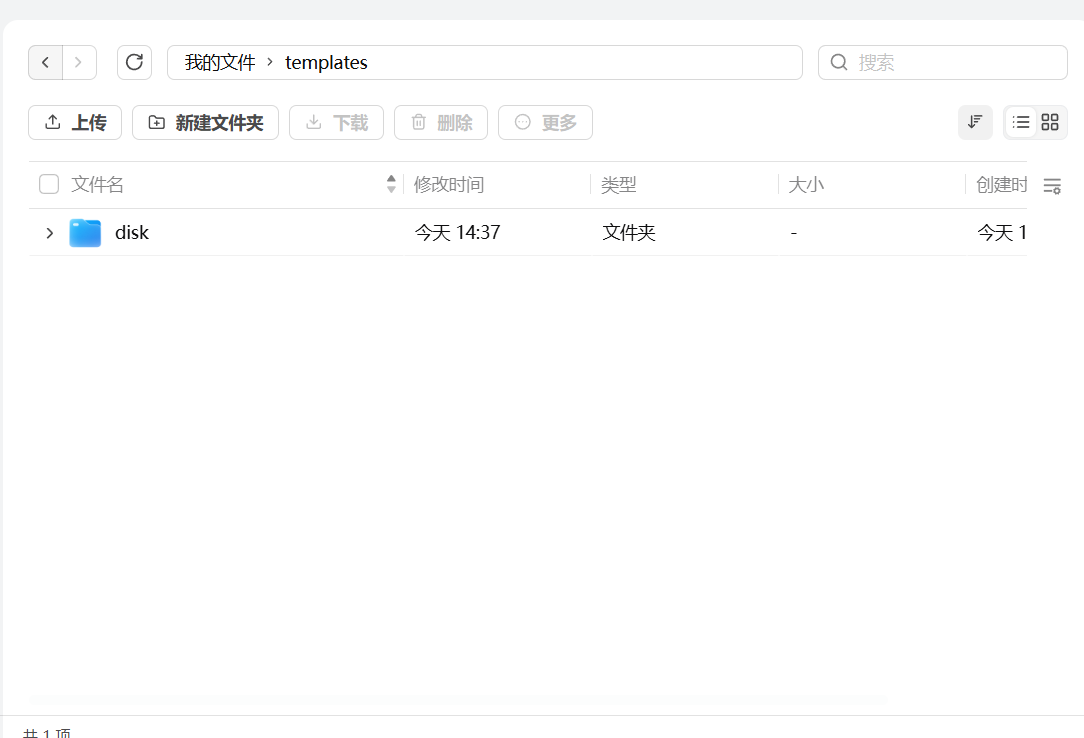1084x738 pixels.
Task: Switch to grid view
Action: pyautogui.click(x=1050, y=122)
